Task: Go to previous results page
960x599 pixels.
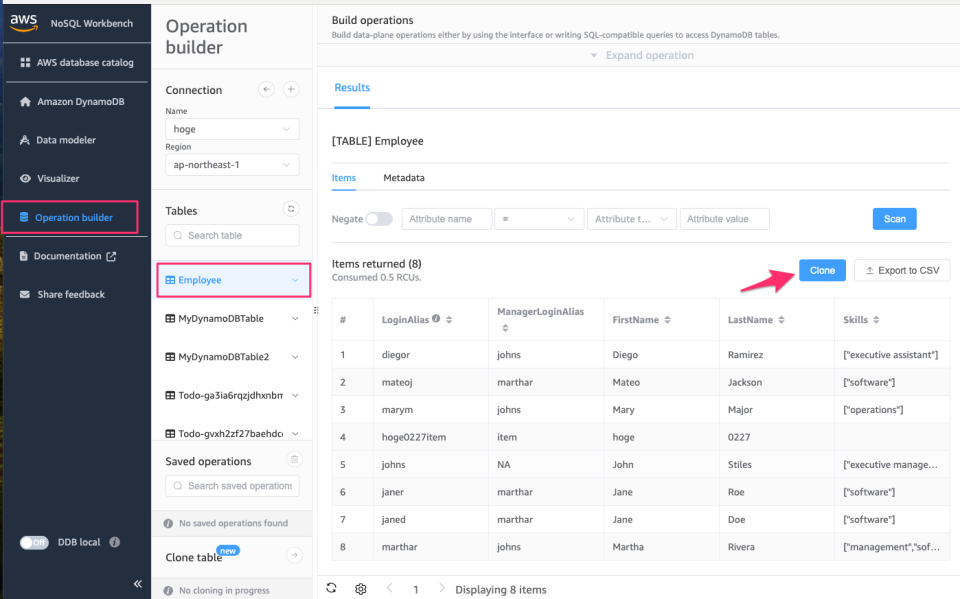Action: click(x=389, y=588)
